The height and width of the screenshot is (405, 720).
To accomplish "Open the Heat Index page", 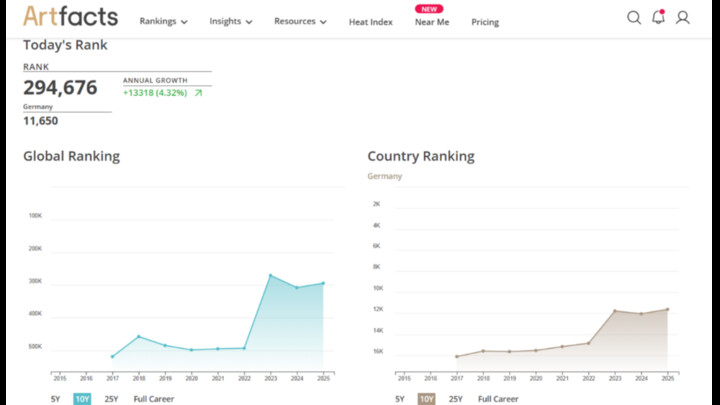I will [371, 22].
